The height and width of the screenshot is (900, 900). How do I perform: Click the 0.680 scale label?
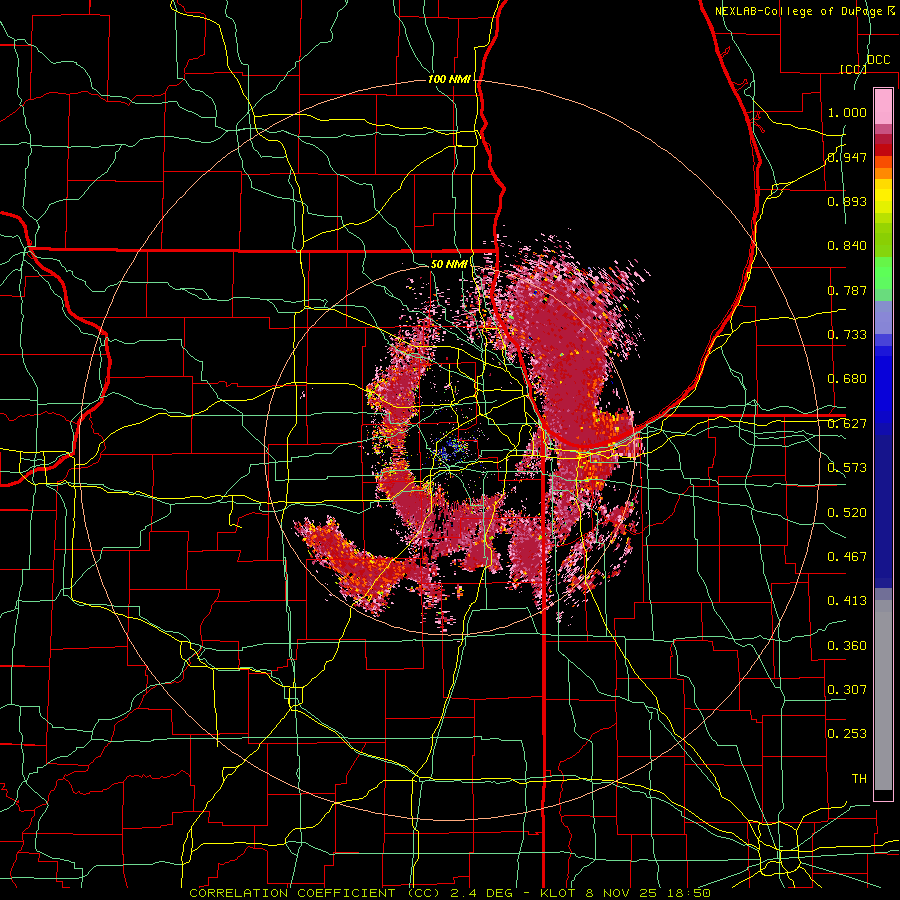coord(847,379)
